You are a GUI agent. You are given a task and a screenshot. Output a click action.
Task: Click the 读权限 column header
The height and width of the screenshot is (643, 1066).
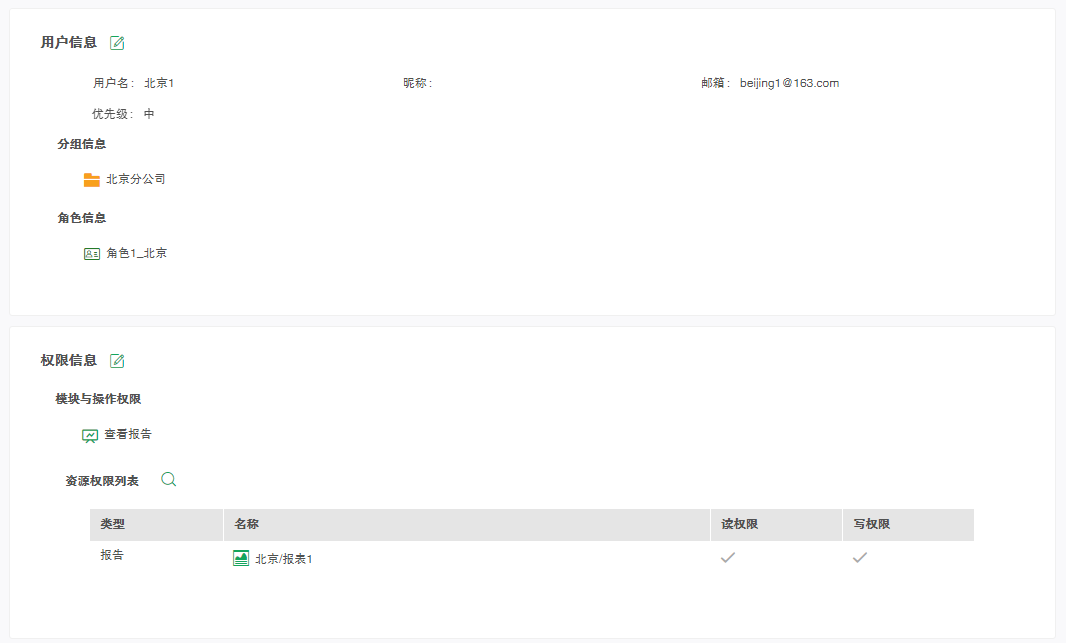coord(740,524)
